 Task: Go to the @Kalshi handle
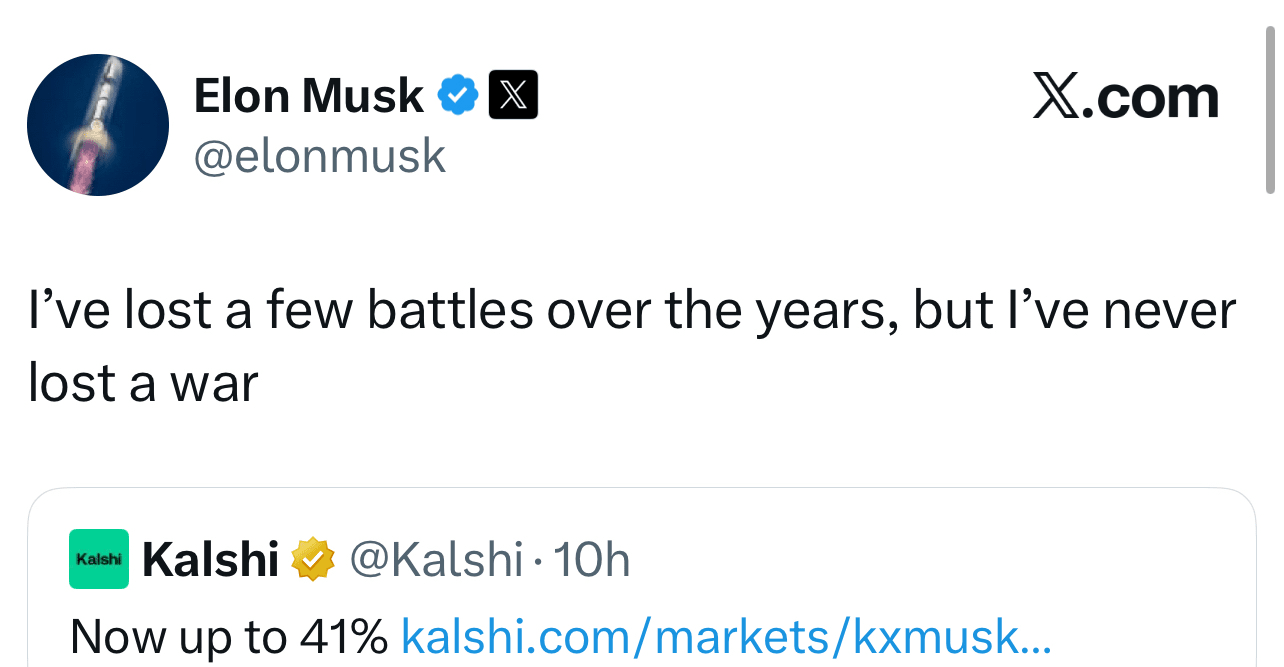pyautogui.click(x=436, y=560)
